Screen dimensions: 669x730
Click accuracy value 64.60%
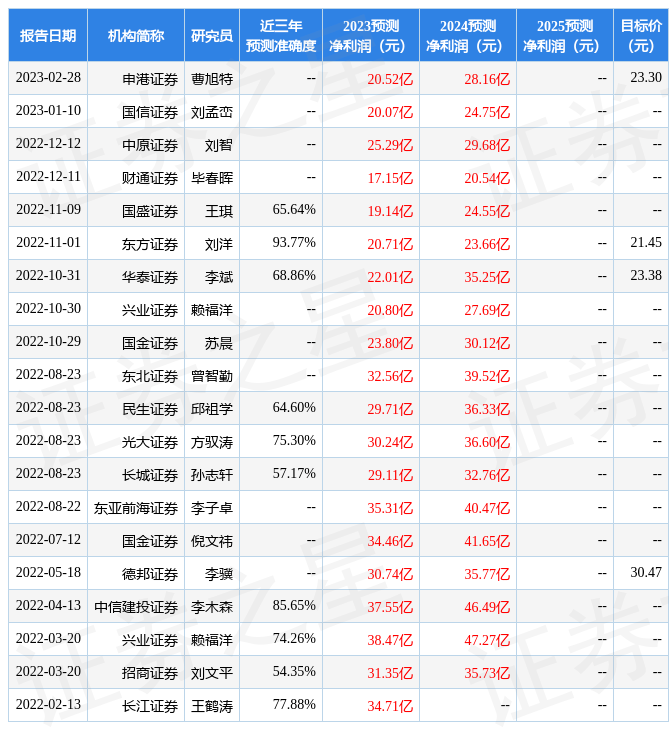pyautogui.click(x=294, y=408)
